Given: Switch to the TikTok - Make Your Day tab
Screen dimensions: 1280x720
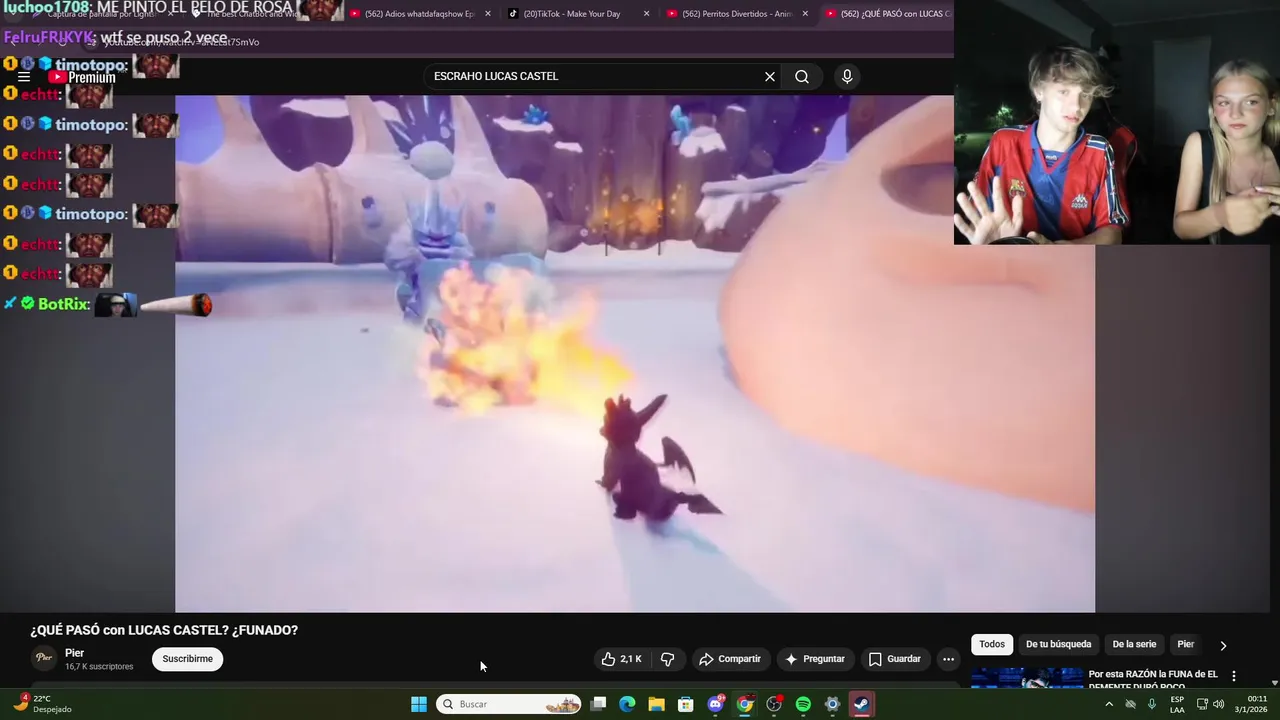Looking at the screenshot, I should tap(572, 14).
